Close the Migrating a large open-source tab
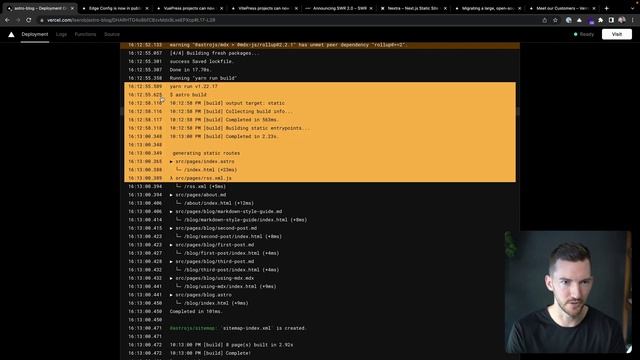The width and height of the screenshot is (640, 360). click(520, 8)
